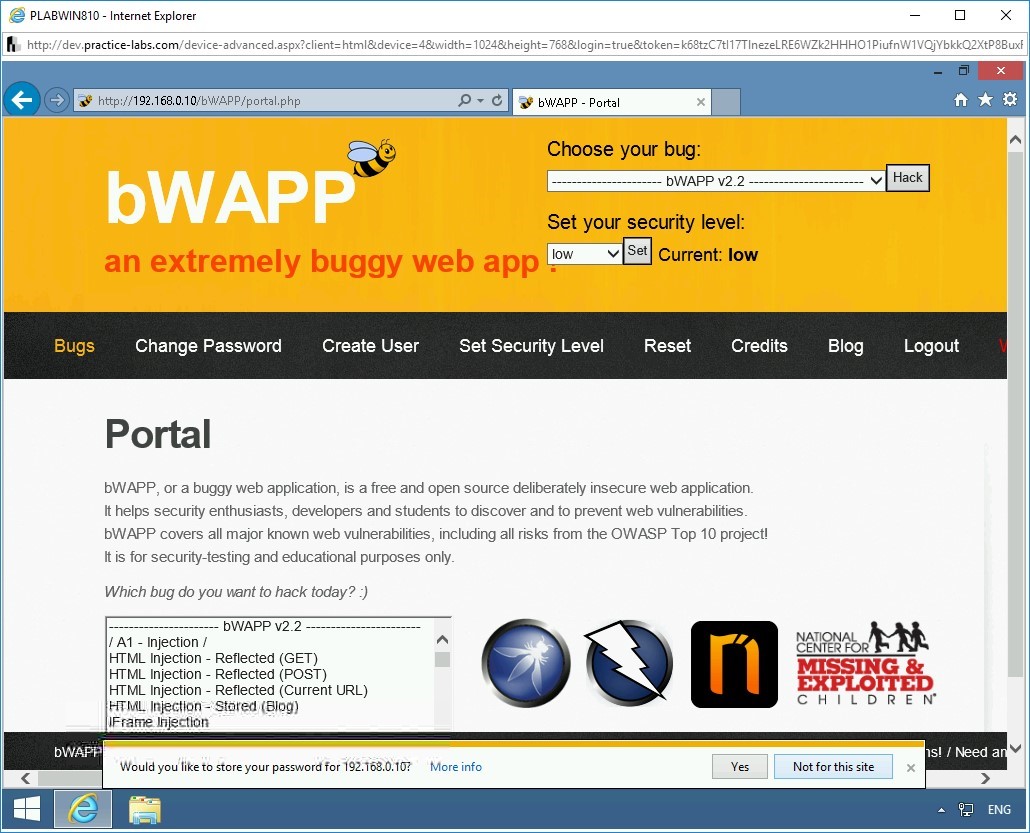
Task: Open the address bar autocomplete dropdown arrow
Action: coord(481,101)
